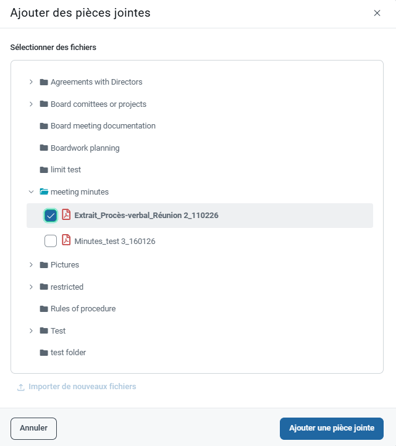Click Ajouter une pièce jointe button

(x=332, y=428)
